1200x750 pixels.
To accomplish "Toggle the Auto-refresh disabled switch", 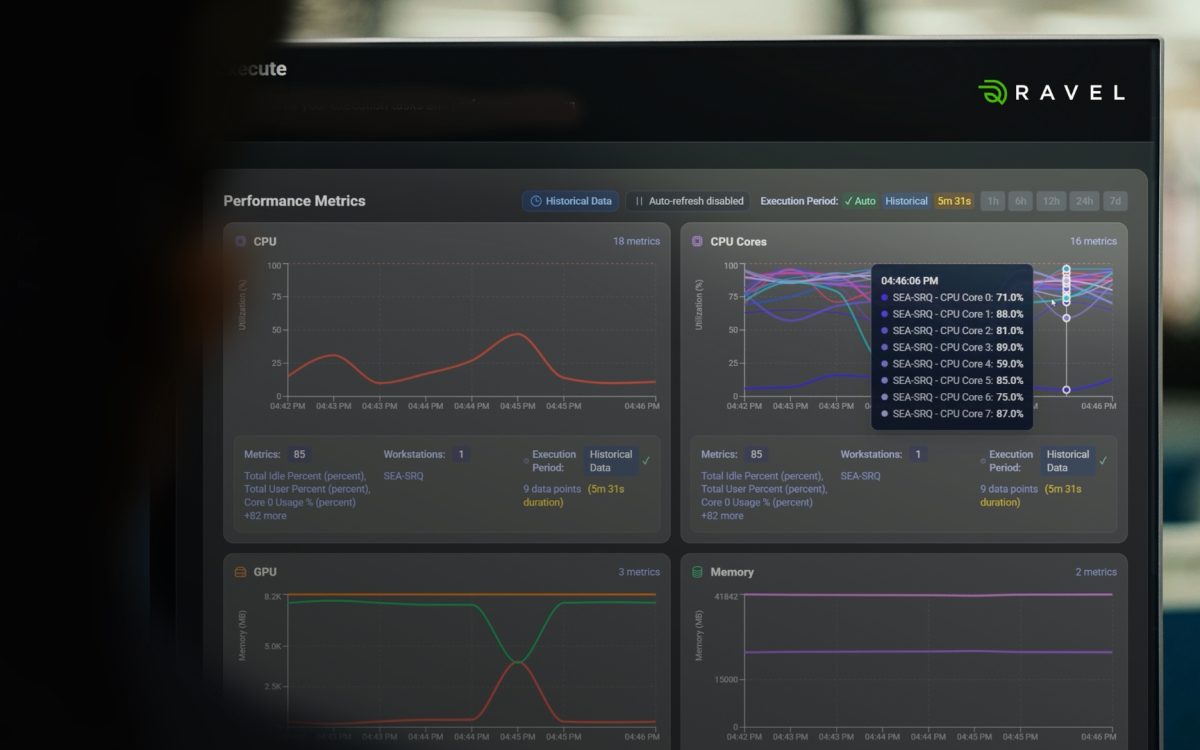I will 689,201.
